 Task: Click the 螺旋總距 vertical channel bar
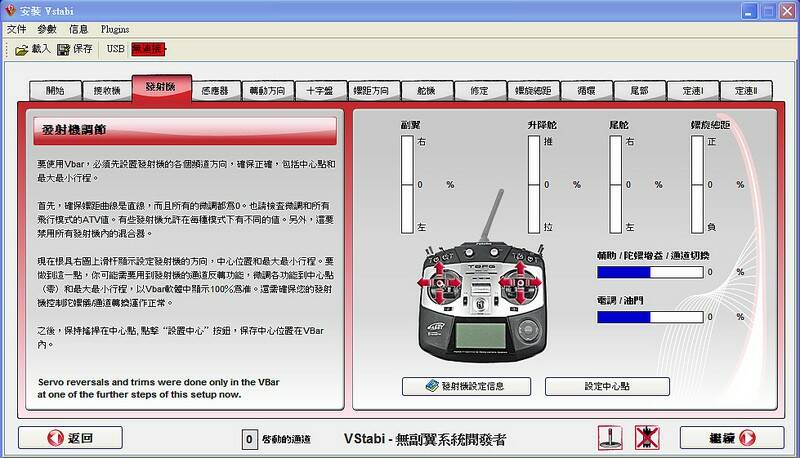pyautogui.click(x=697, y=184)
